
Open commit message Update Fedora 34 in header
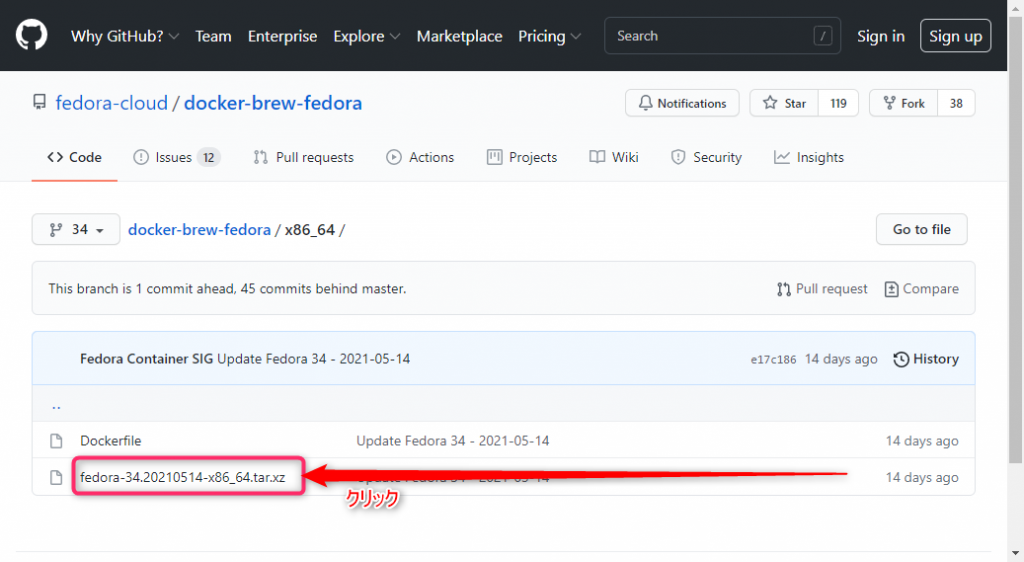(x=313, y=358)
